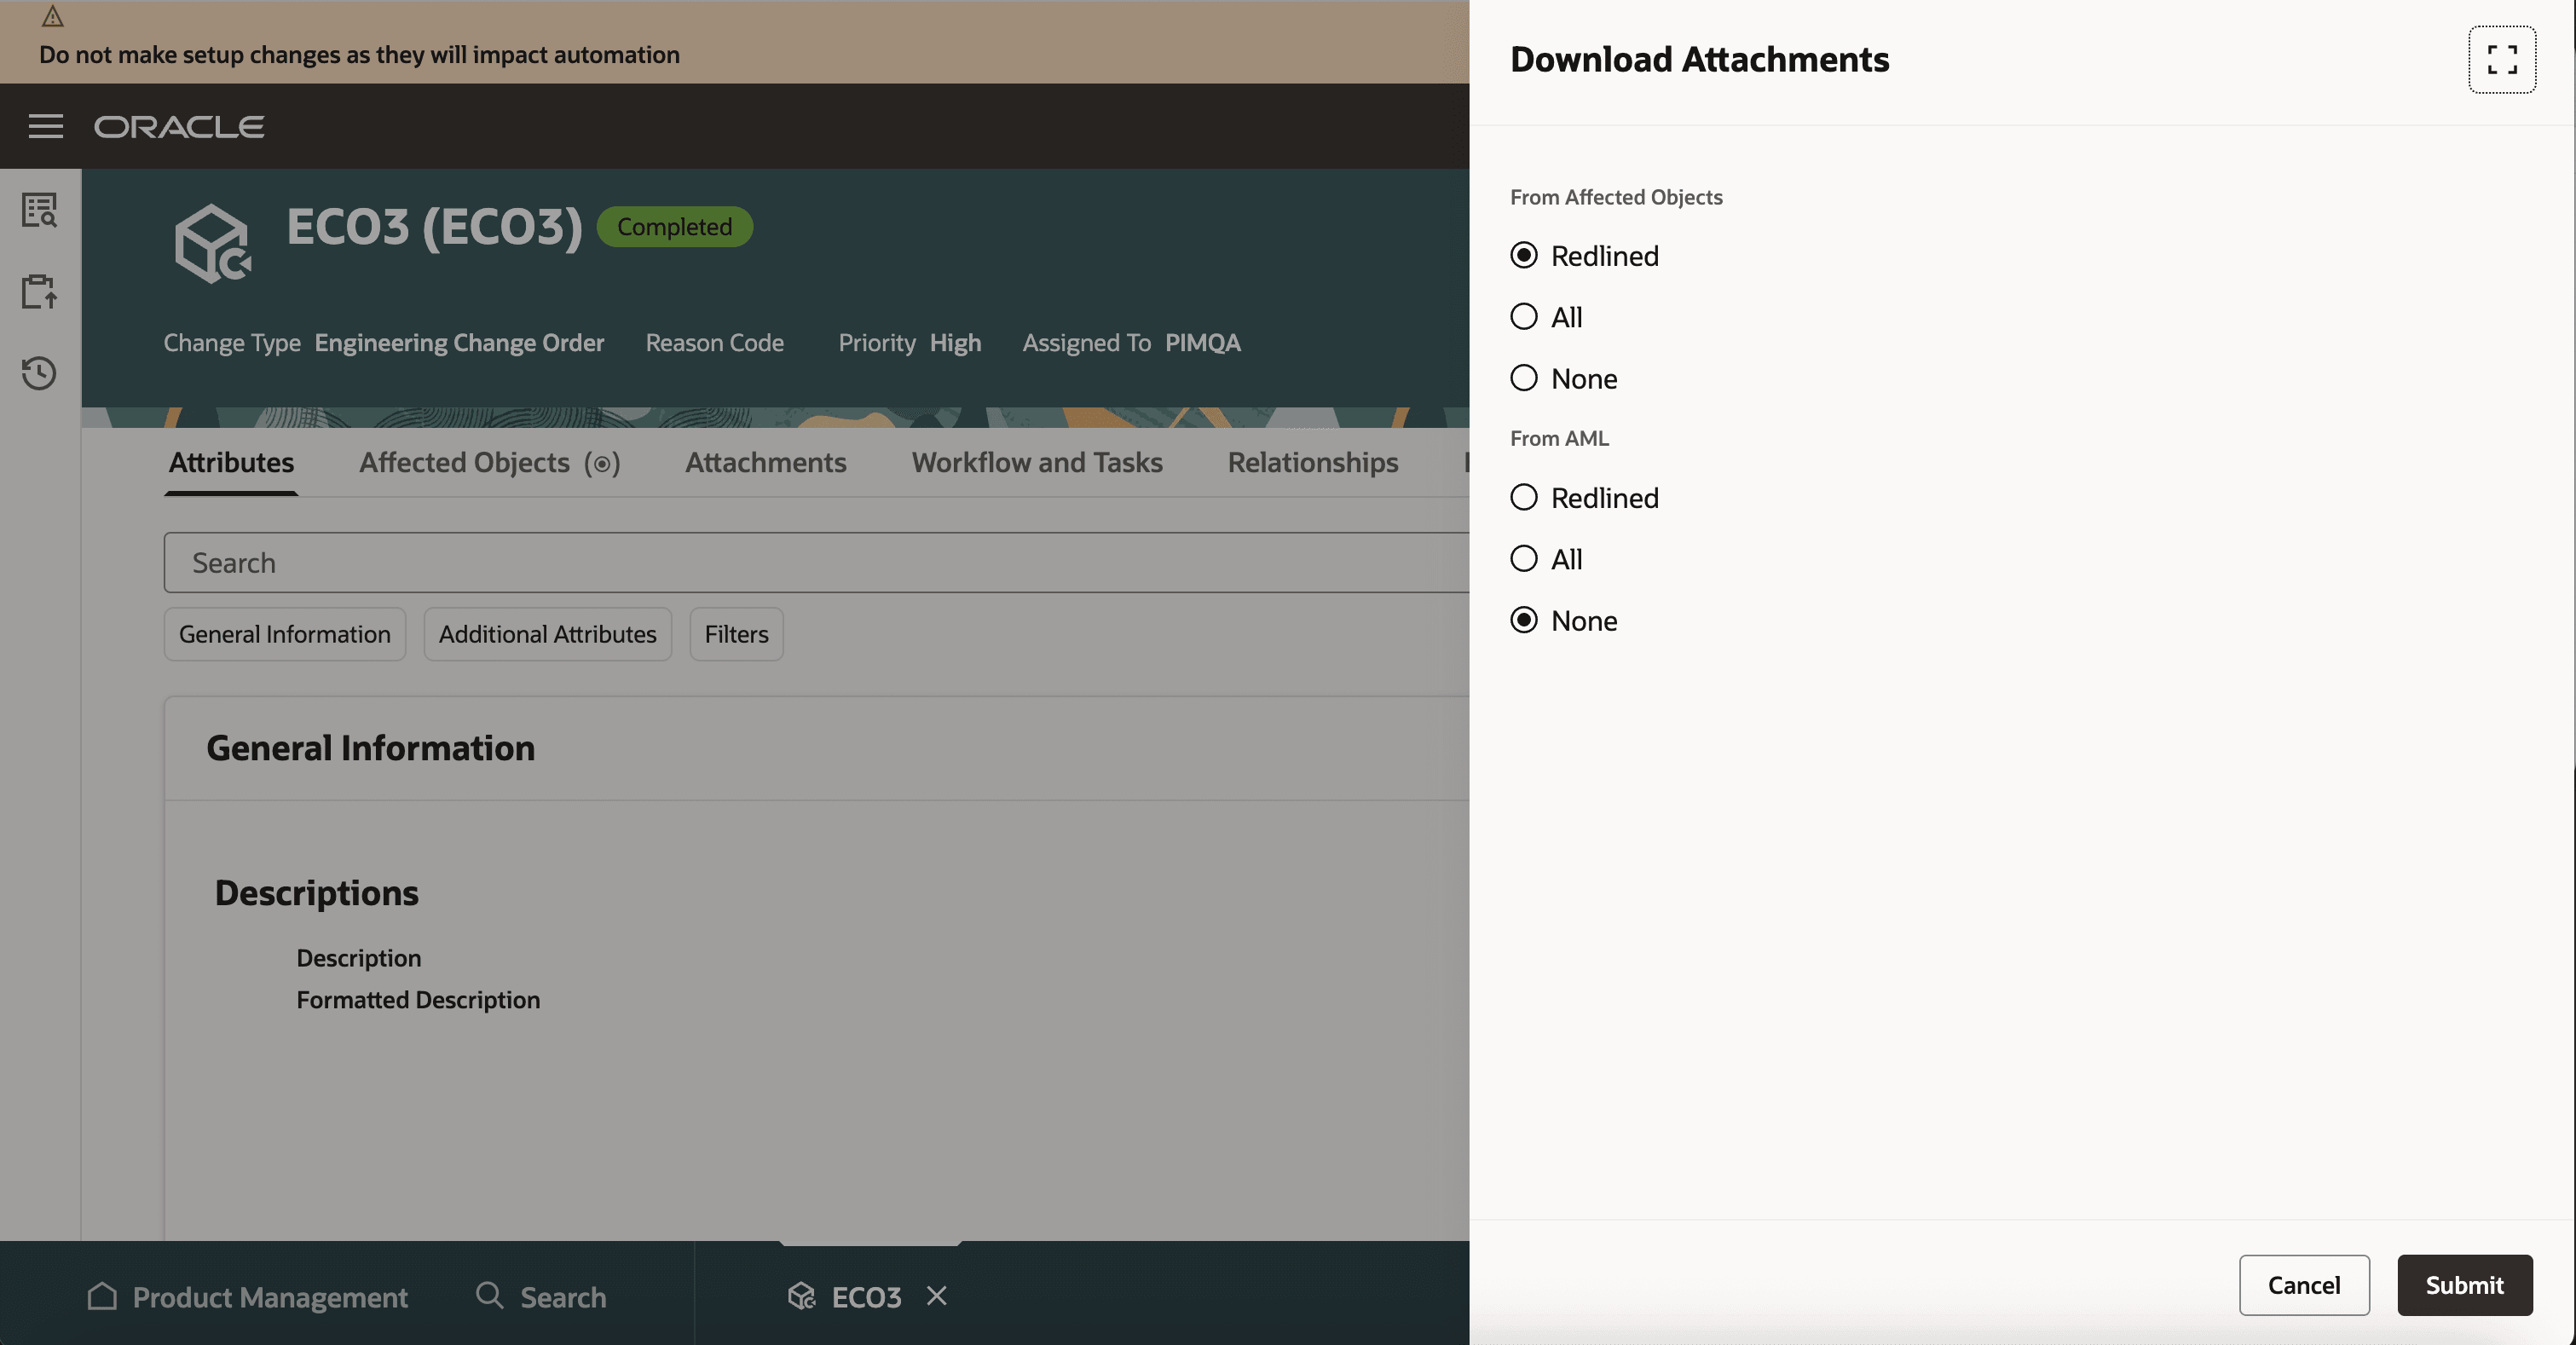Image resolution: width=2576 pixels, height=1345 pixels.
Task: Open the navigation hamburger menu
Action: (x=45, y=126)
